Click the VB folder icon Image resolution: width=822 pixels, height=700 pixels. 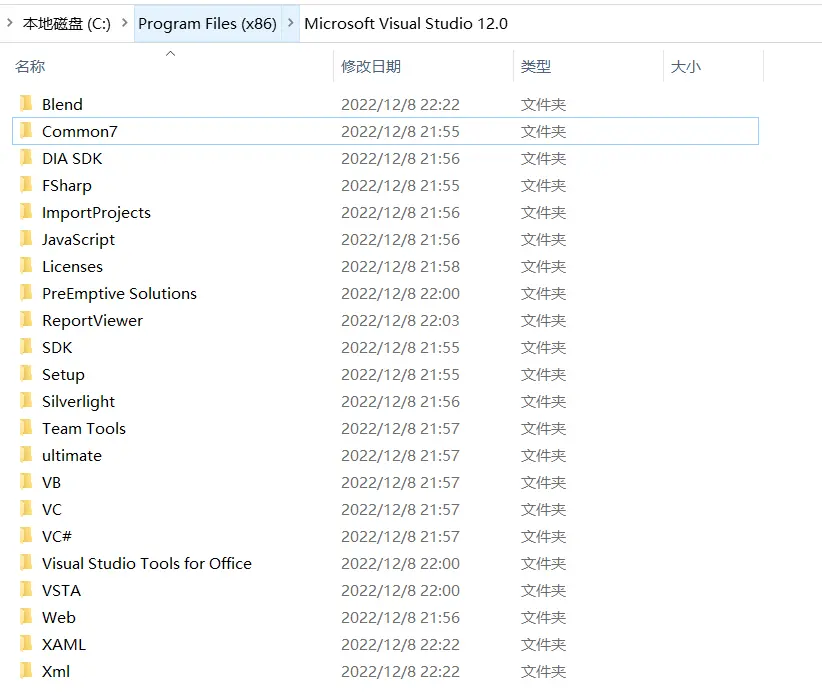point(26,481)
